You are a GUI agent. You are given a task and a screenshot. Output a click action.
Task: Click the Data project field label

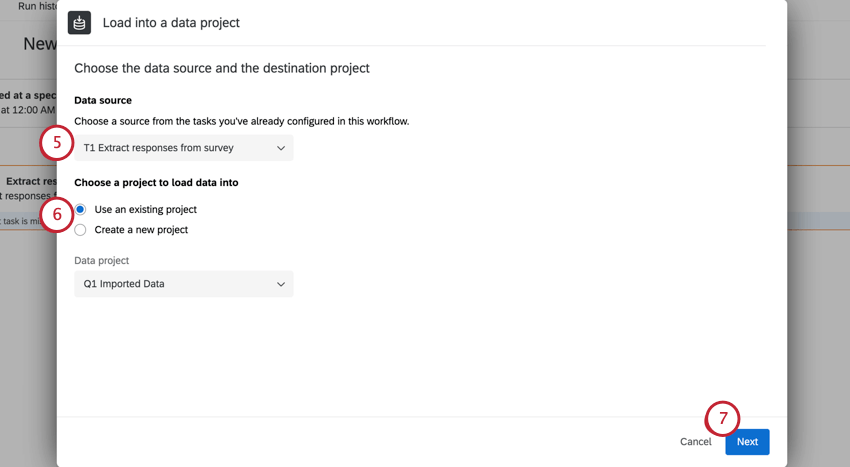(102, 260)
